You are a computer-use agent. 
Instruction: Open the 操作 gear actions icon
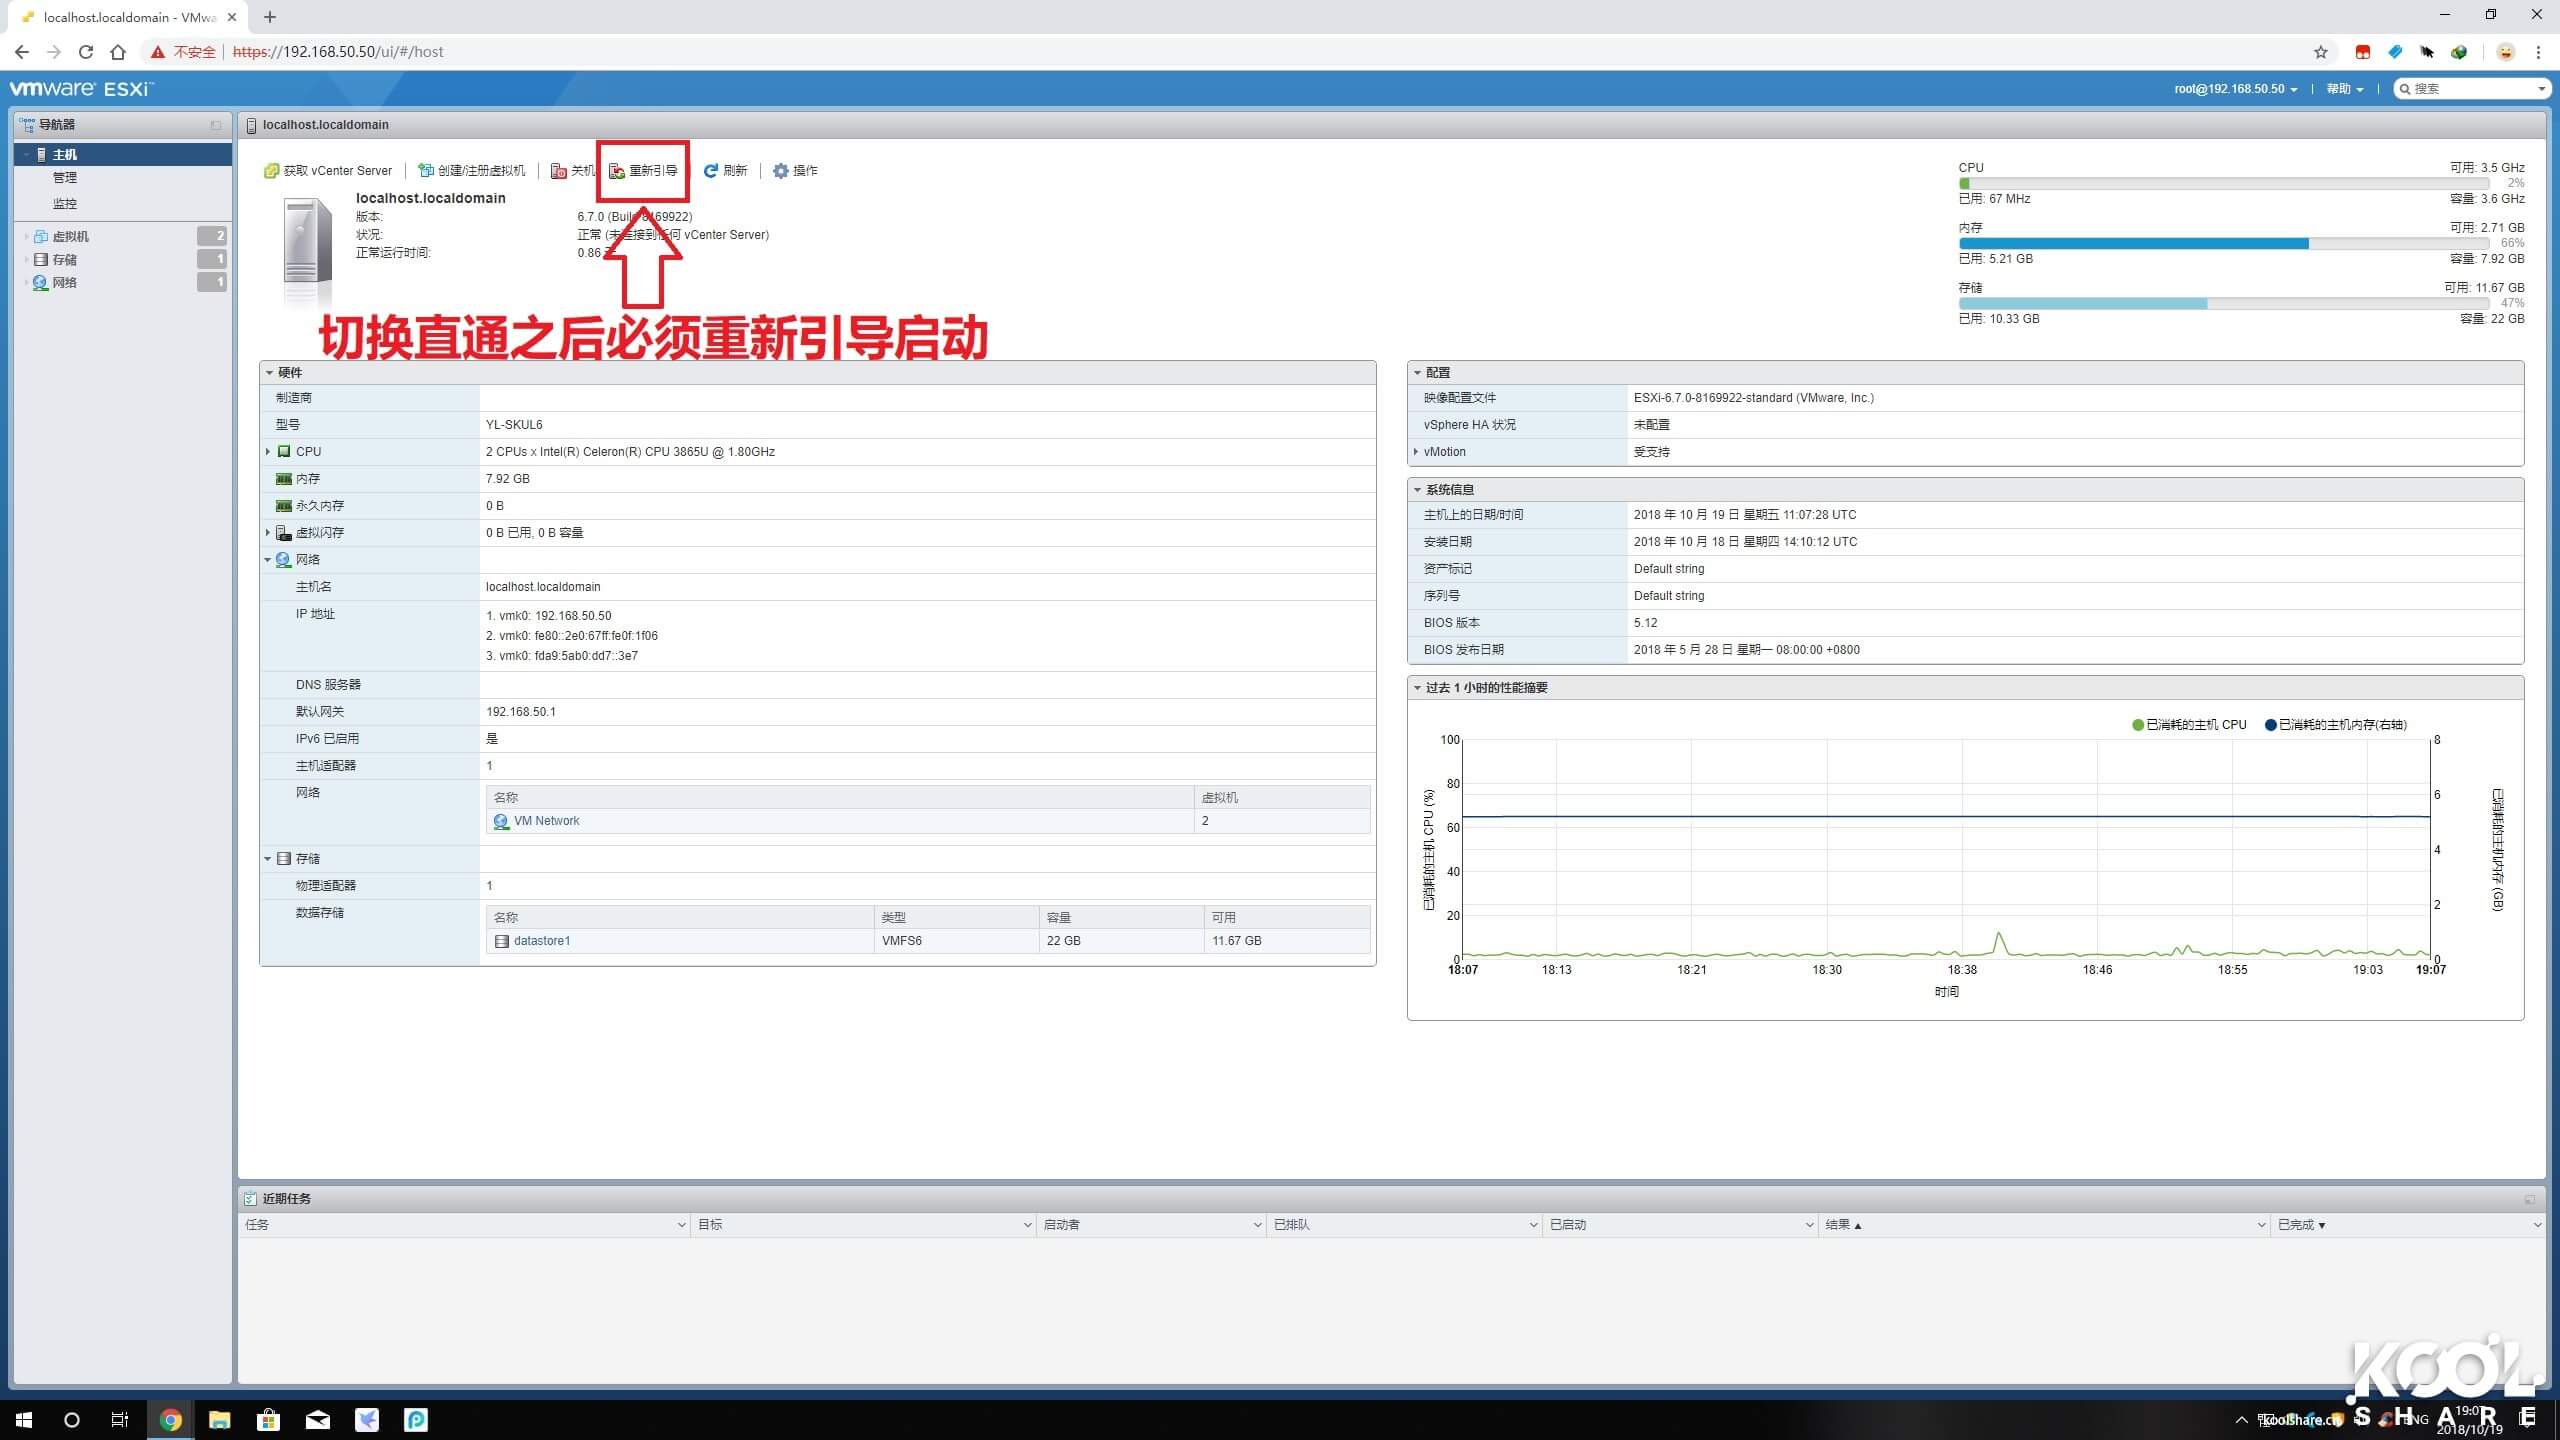pyautogui.click(x=782, y=171)
